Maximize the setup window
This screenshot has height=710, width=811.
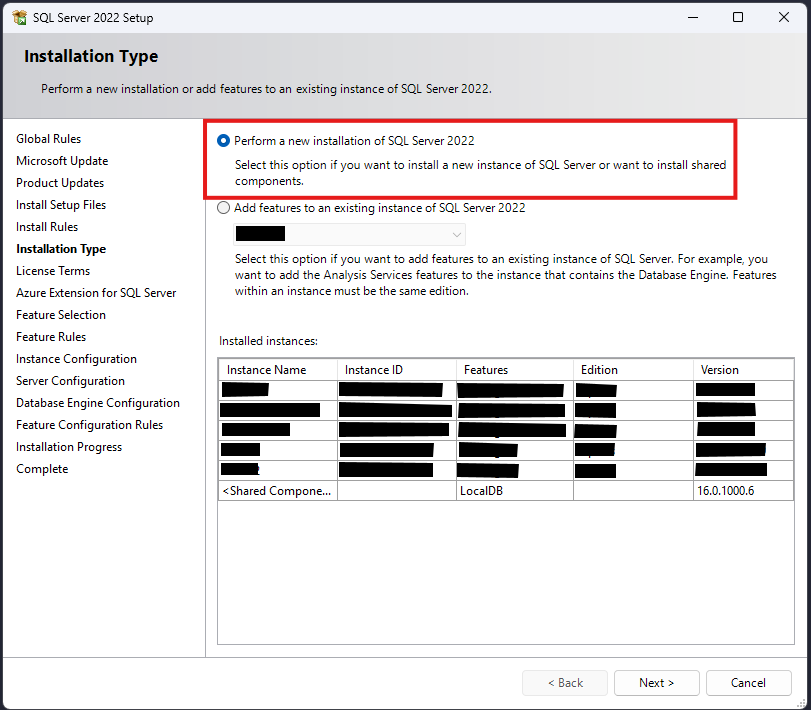(738, 17)
